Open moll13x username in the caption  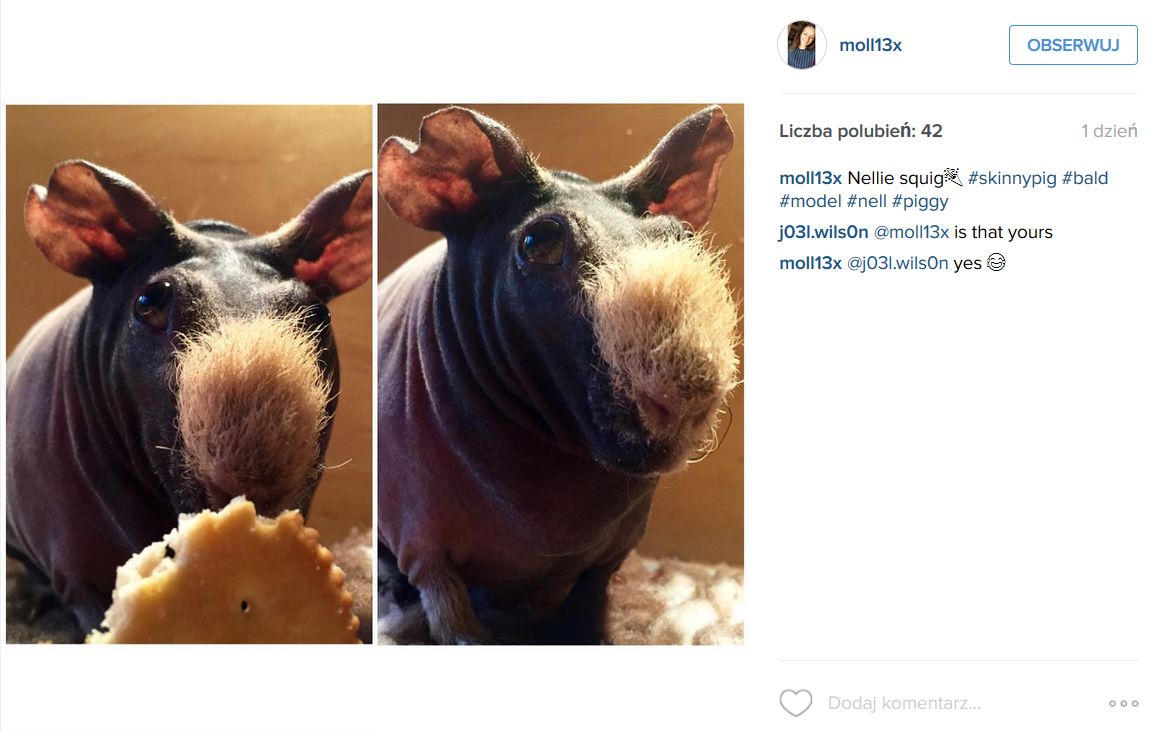coord(810,178)
